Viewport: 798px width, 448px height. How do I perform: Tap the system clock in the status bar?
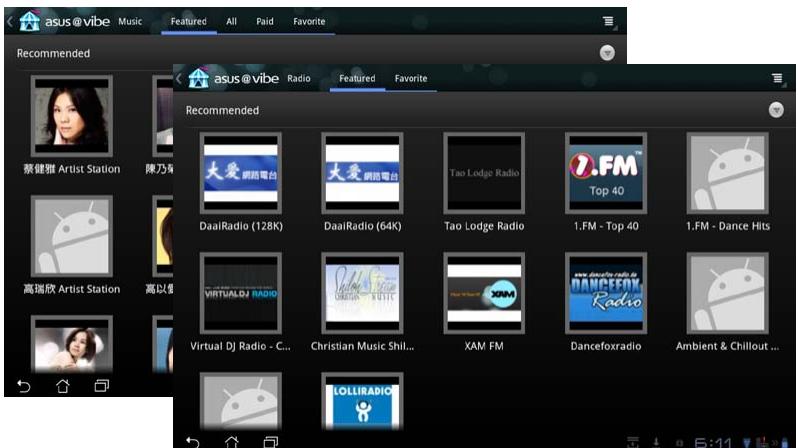(714, 442)
